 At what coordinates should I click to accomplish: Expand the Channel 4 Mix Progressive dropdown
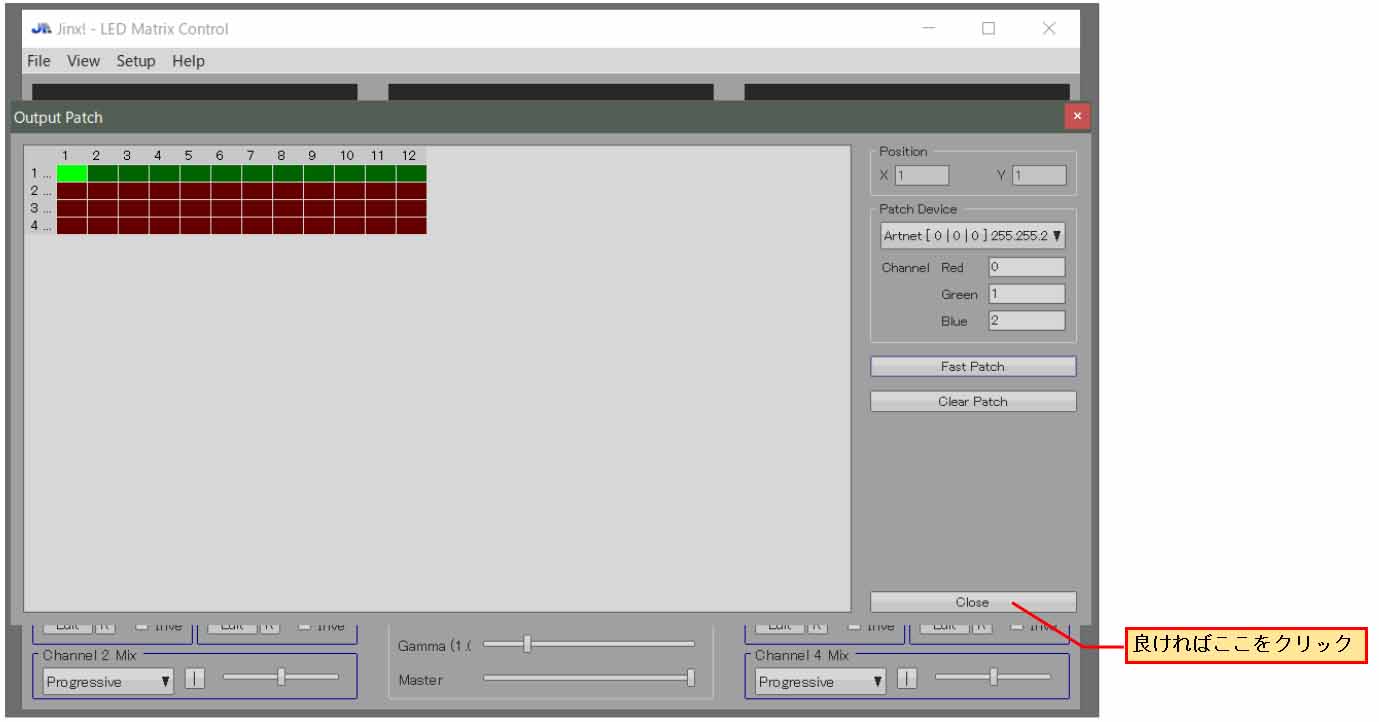[x=820, y=682]
